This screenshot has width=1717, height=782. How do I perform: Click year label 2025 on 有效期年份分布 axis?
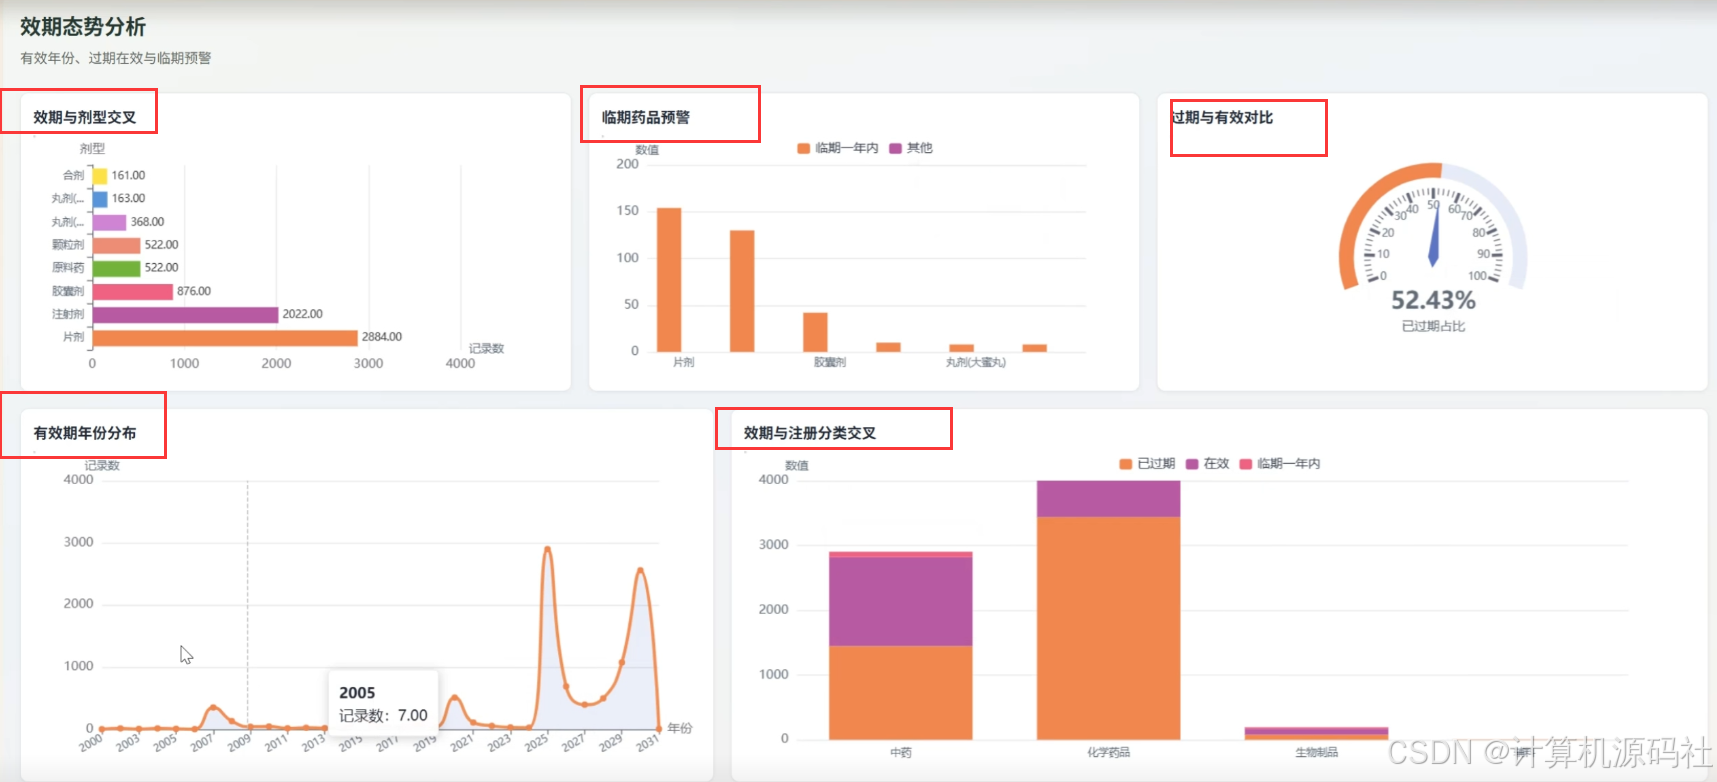536,742
